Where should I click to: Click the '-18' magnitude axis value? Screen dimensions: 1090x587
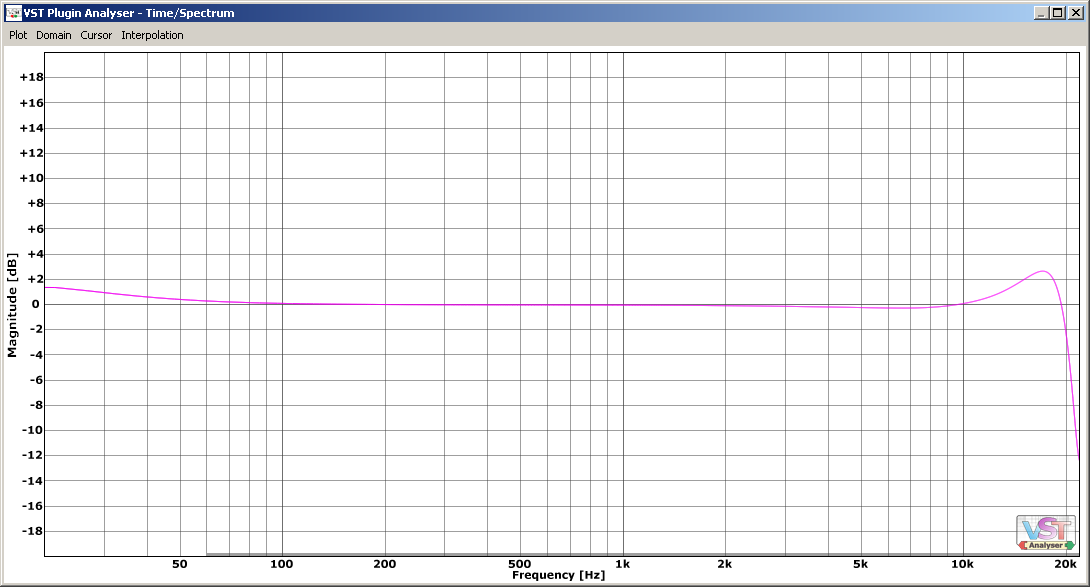[32, 531]
